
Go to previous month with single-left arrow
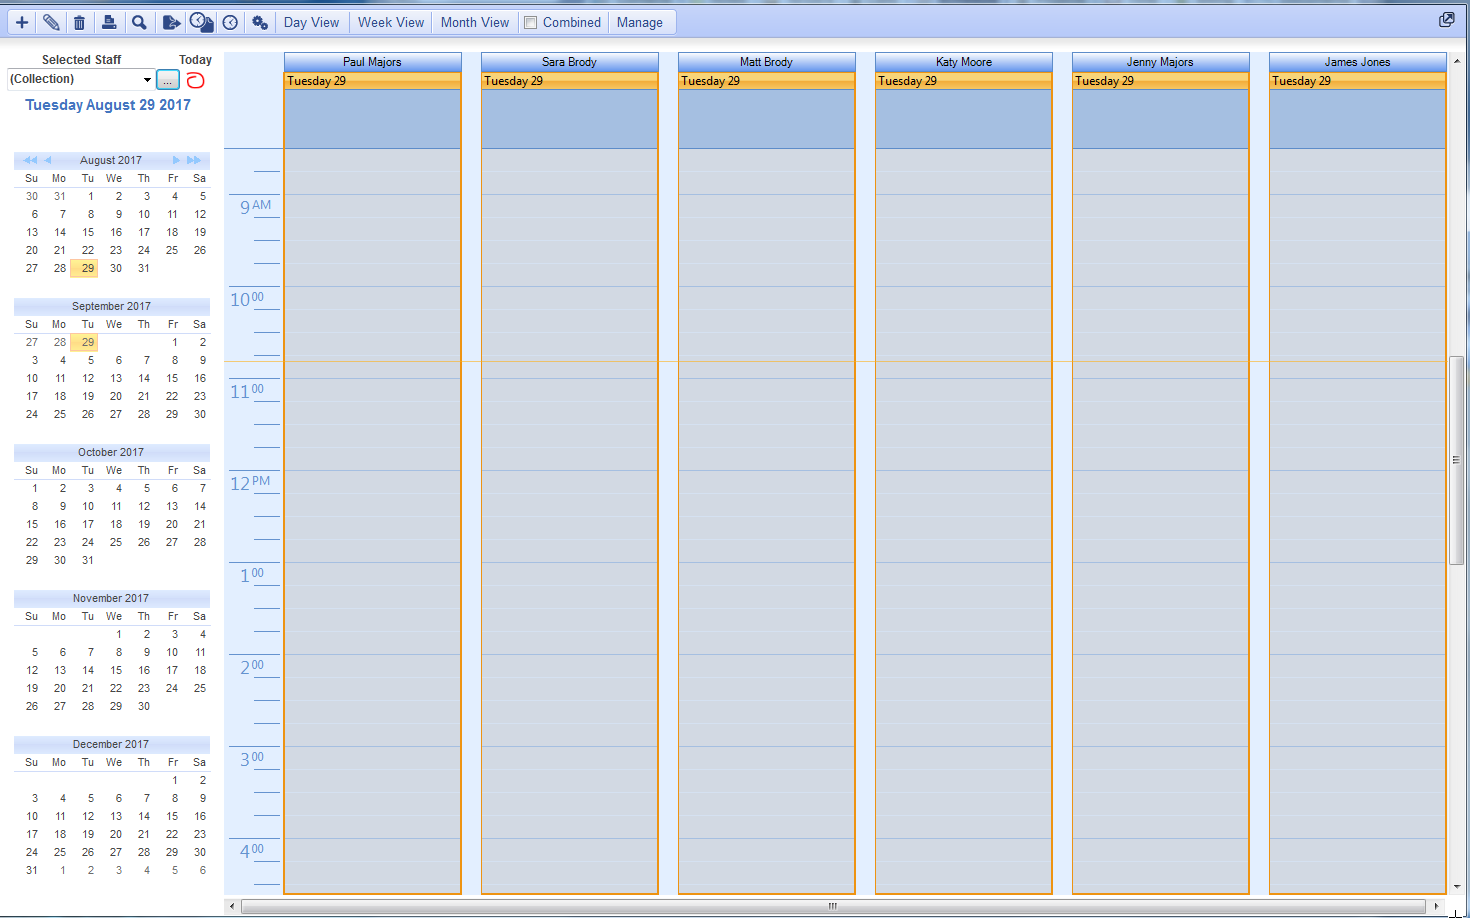point(47,160)
